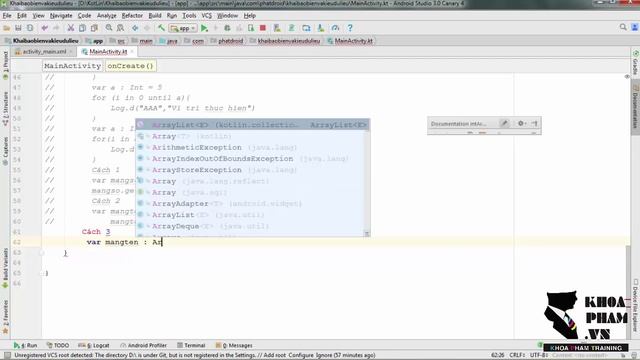Open the Structure tool window

5,109
